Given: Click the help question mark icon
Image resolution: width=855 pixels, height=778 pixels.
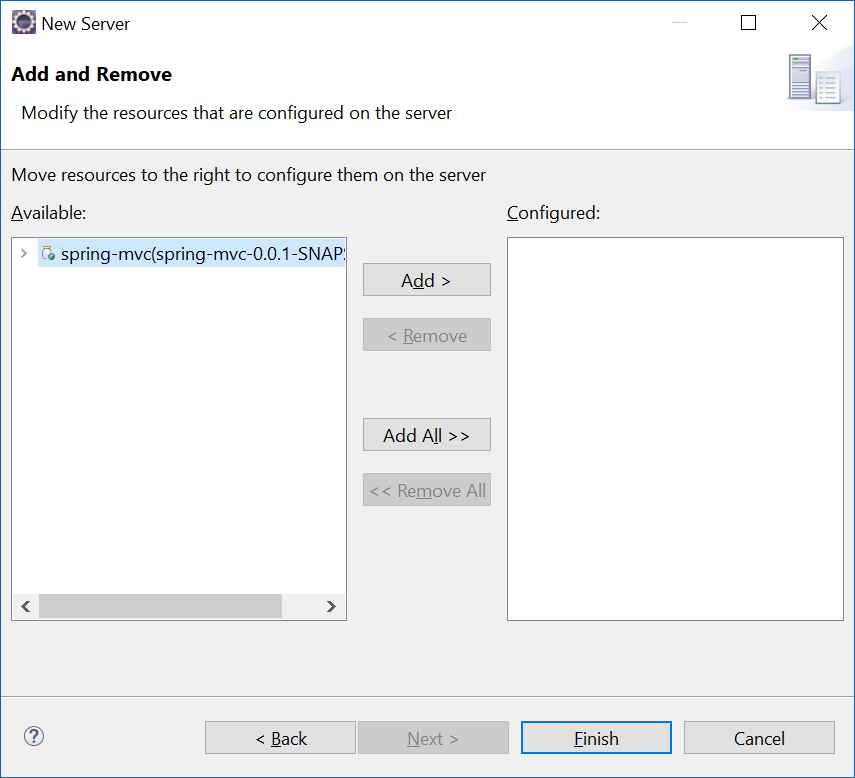Looking at the screenshot, I should point(33,736).
